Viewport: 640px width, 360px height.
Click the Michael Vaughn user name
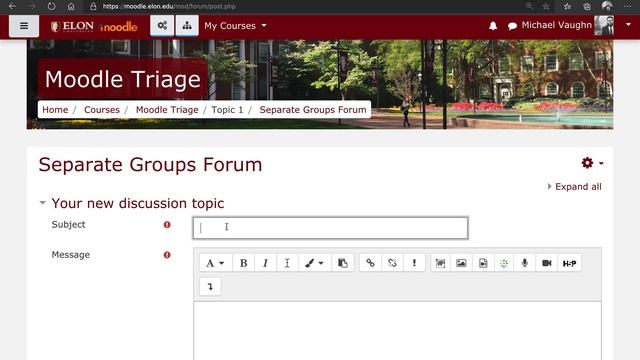(x=556, y=25)
